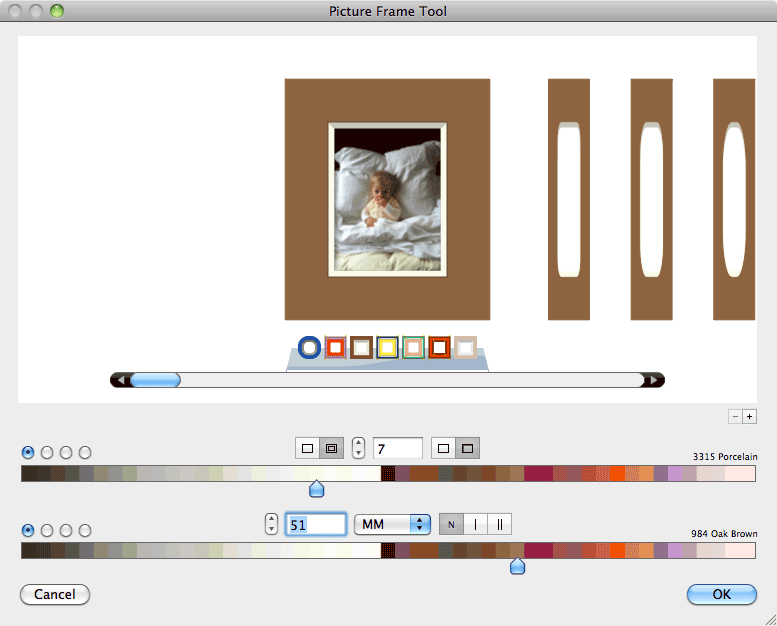Click the first narrow brown frame preview
Viewport: 777px width, 626px height.
click(569, 199)
